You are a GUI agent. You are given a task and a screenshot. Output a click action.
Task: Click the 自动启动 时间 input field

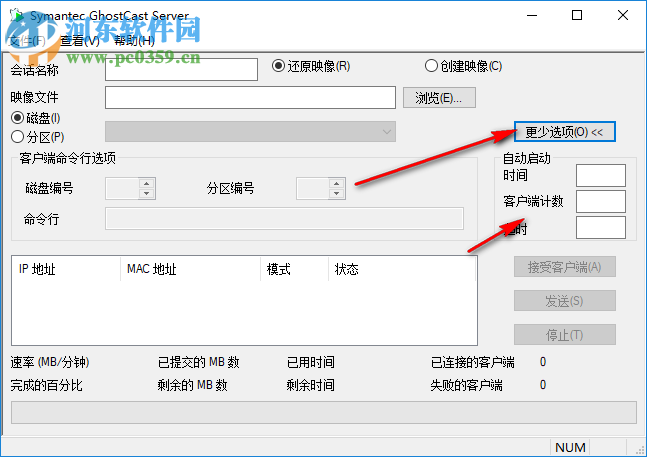(x=601, y=175)
